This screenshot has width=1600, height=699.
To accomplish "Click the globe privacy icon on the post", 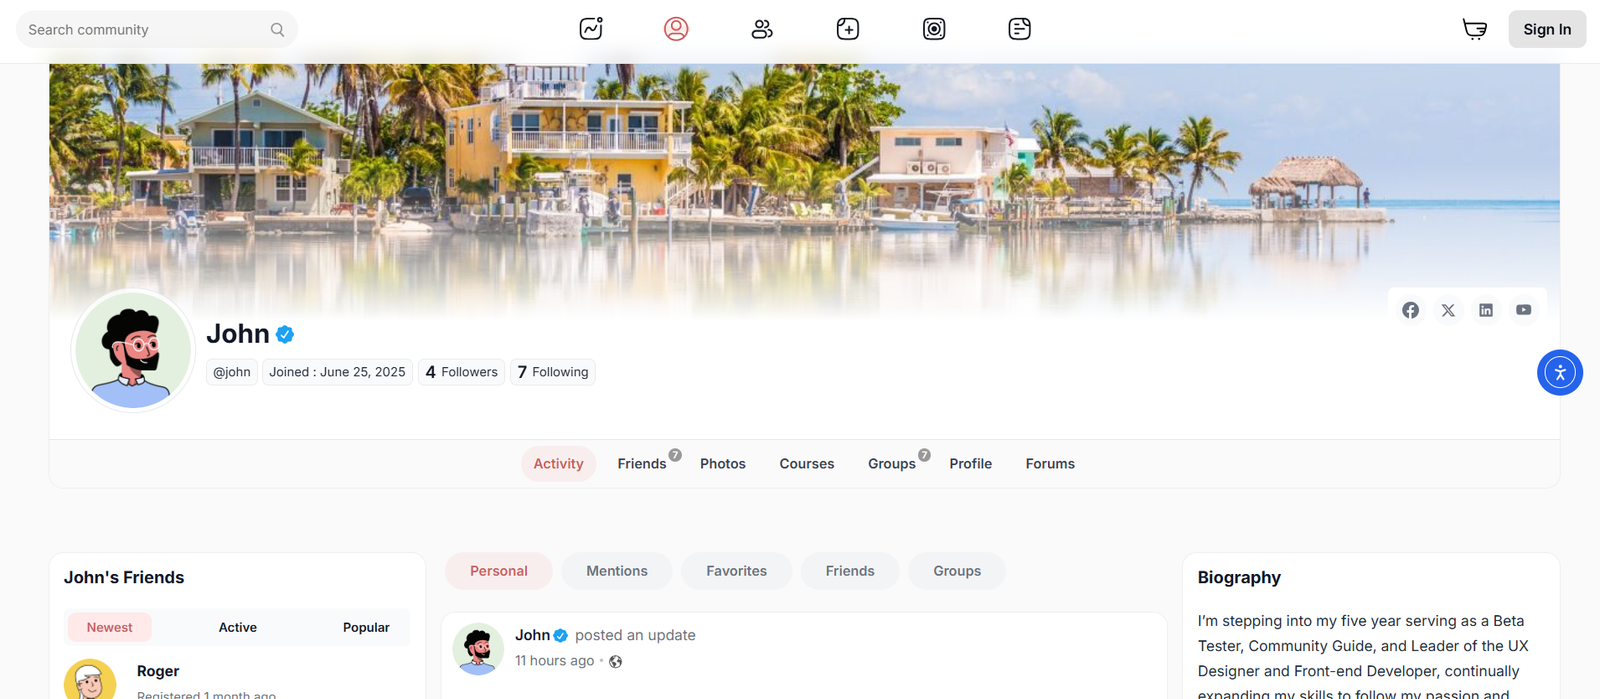I will (616, 662).
